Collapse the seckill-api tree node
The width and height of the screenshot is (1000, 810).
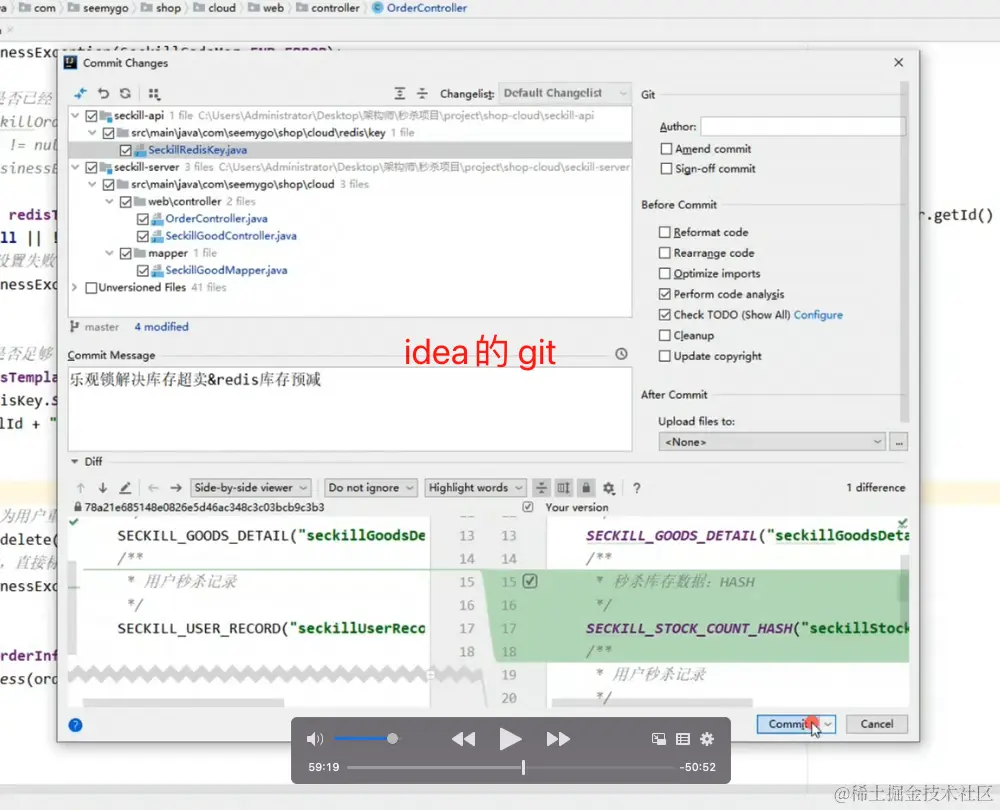[x=75, y=115]
